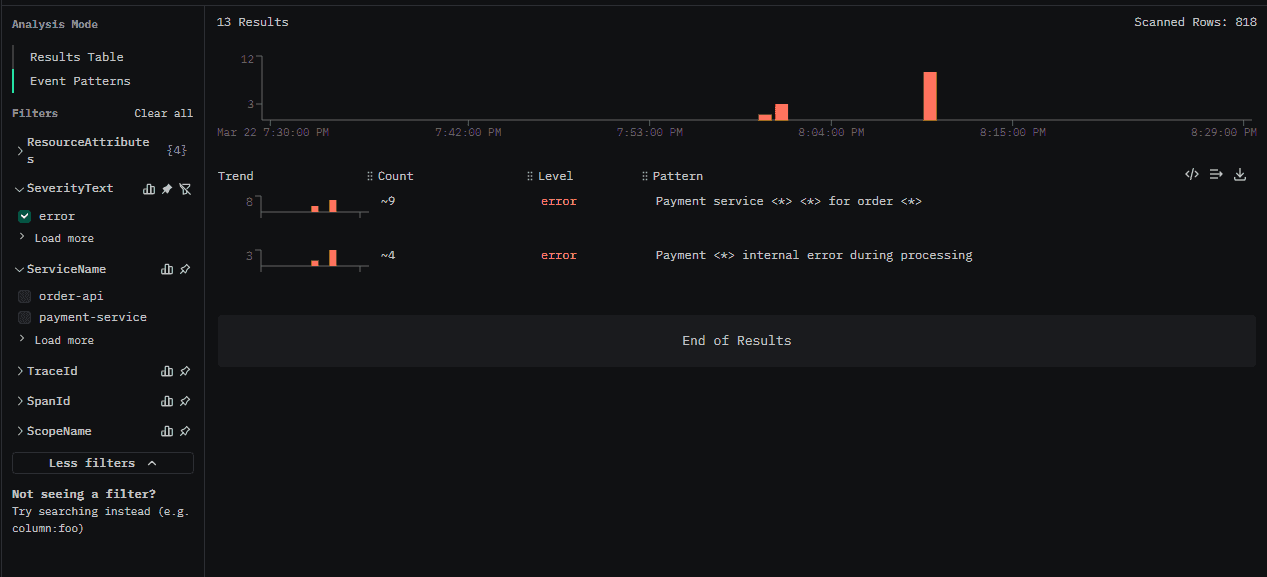
Task: Expand the TraceId filter group
Action: [x=20, y=372]
